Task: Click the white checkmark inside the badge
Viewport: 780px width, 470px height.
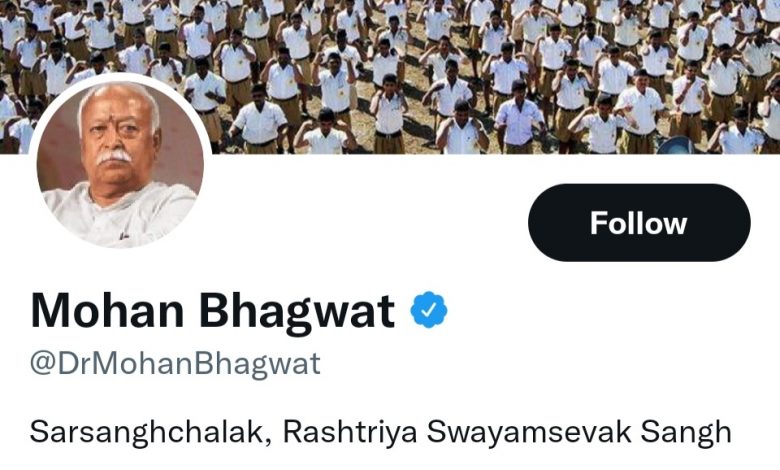Action: (429, 310)
